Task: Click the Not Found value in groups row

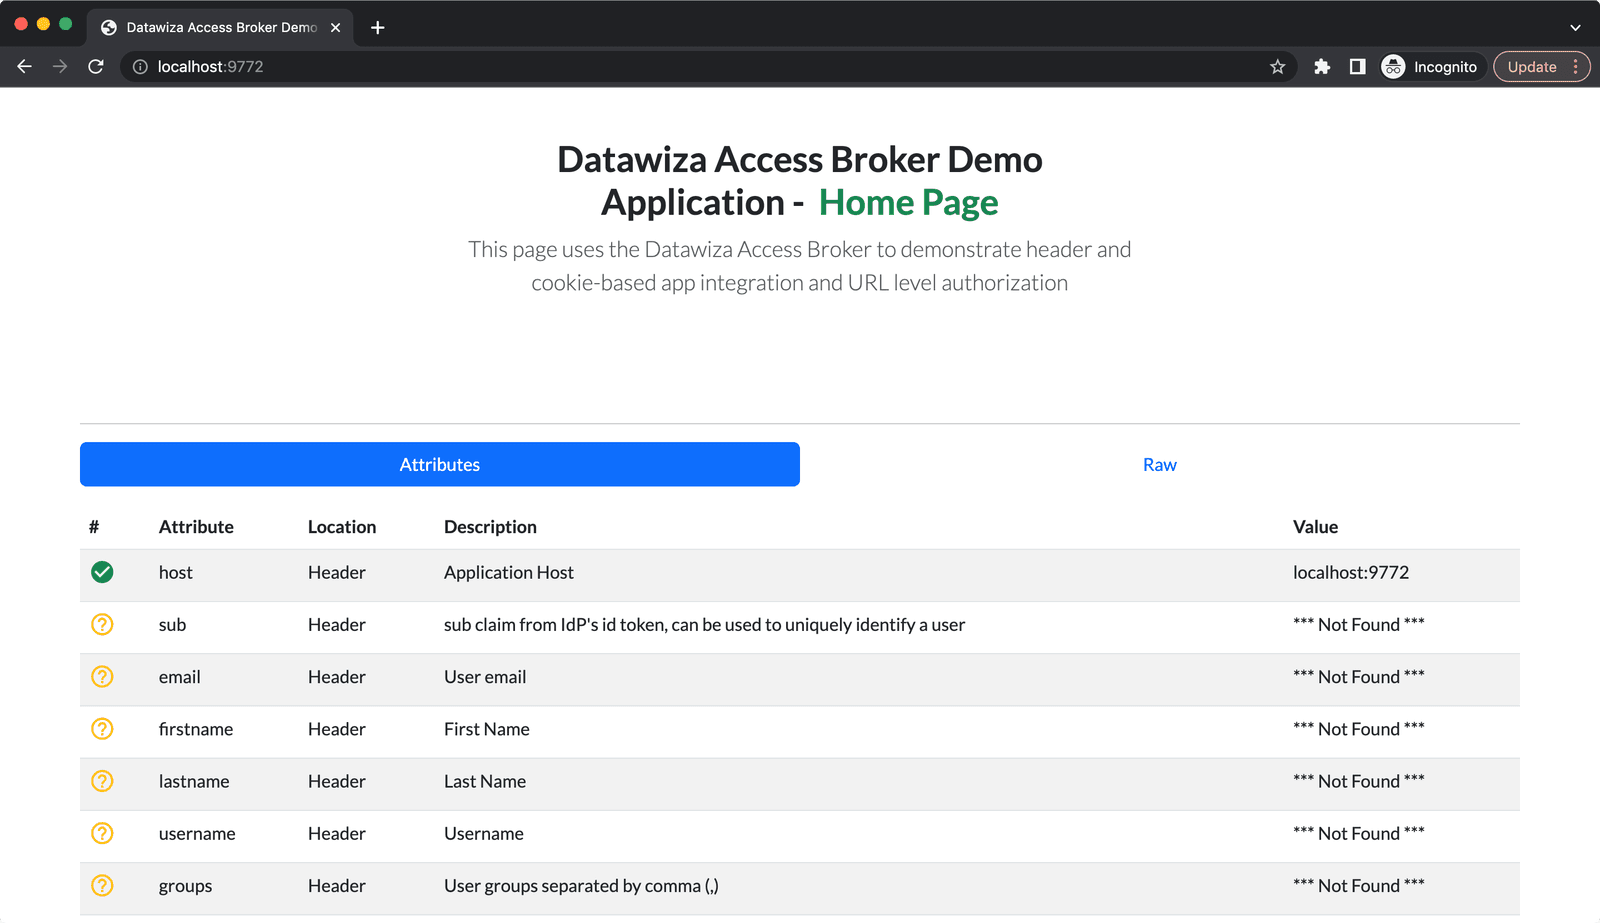Action: (1359, 885)
